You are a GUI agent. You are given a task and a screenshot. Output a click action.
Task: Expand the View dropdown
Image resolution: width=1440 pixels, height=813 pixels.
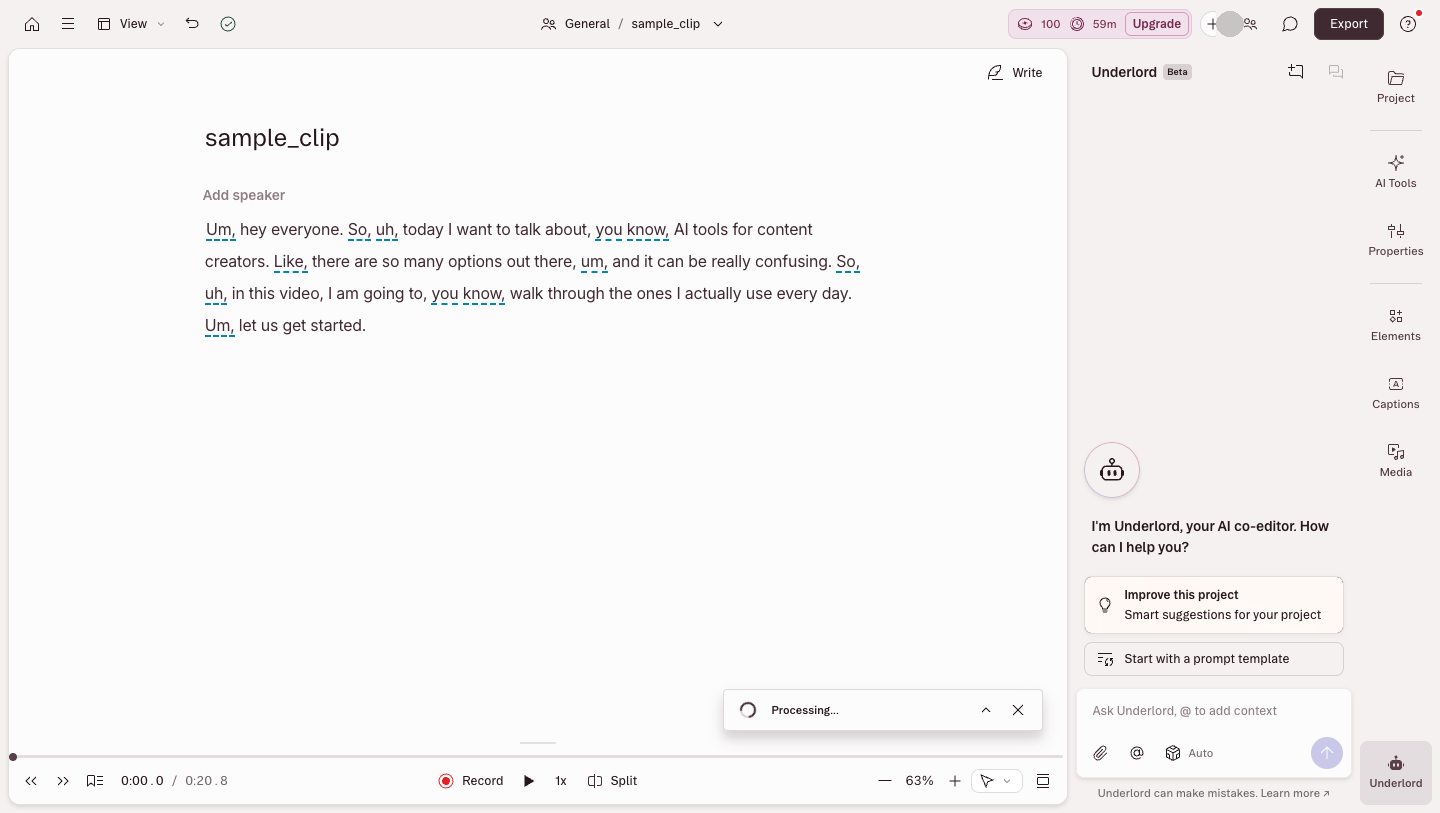point(131,24)
